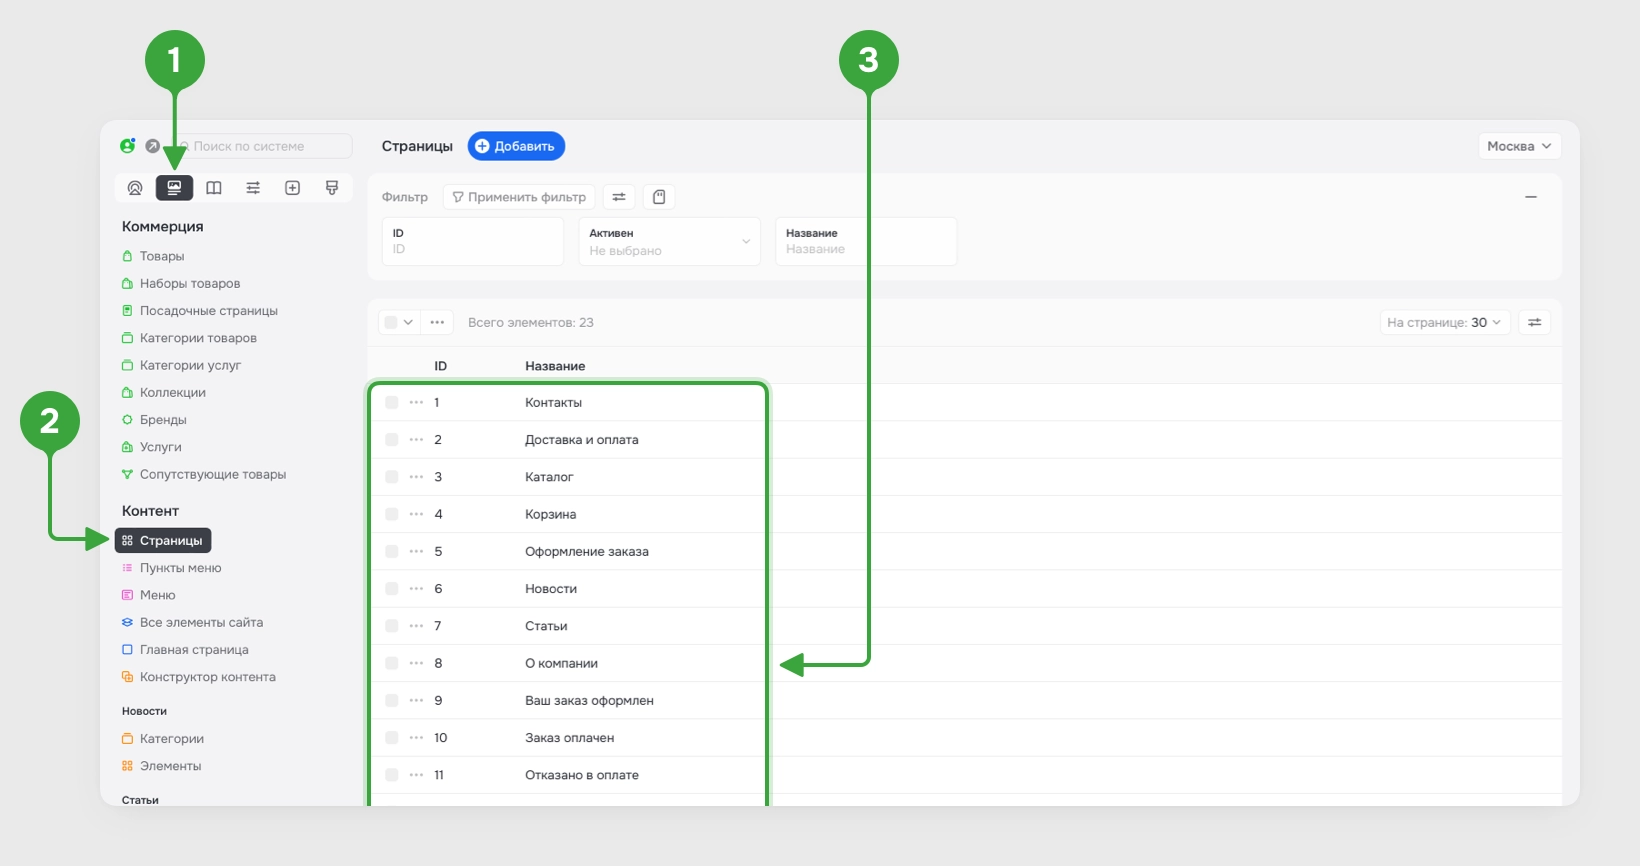The width and height of the screenshot is (1640, 866).
Task: Click the filter settings sliders icon
Action: coord(619,197)
